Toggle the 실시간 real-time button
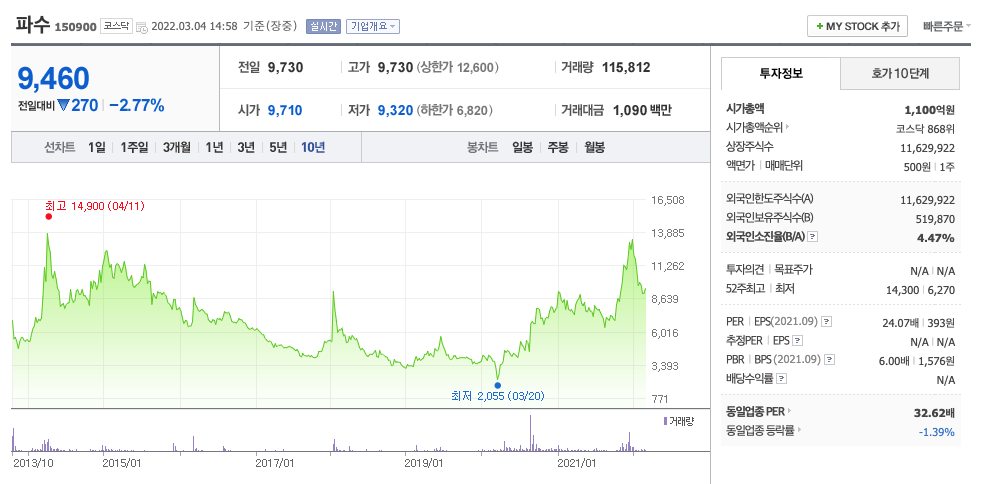Image resolution: width=984 pixels, height=484 pixels. click(x=323, y=26)
